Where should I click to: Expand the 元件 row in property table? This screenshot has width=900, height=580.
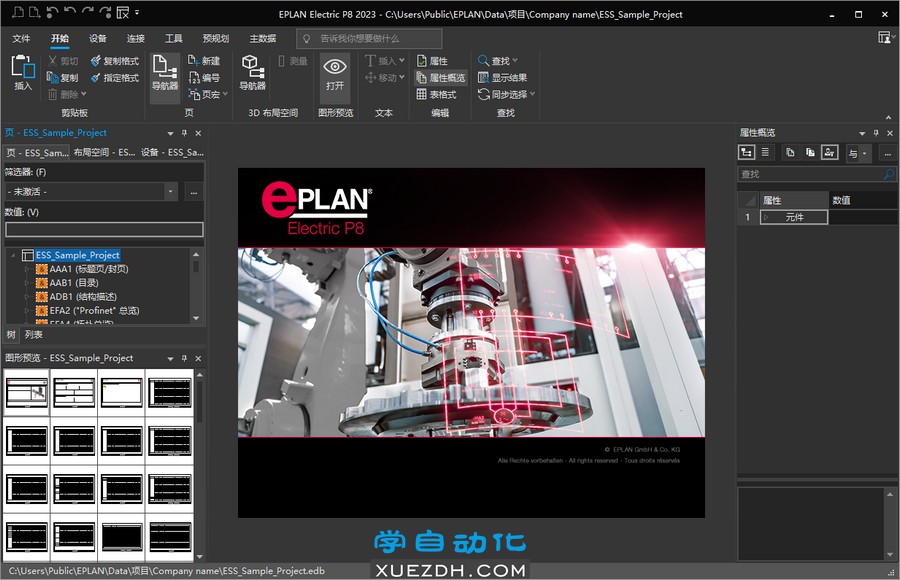click(766, 217)
